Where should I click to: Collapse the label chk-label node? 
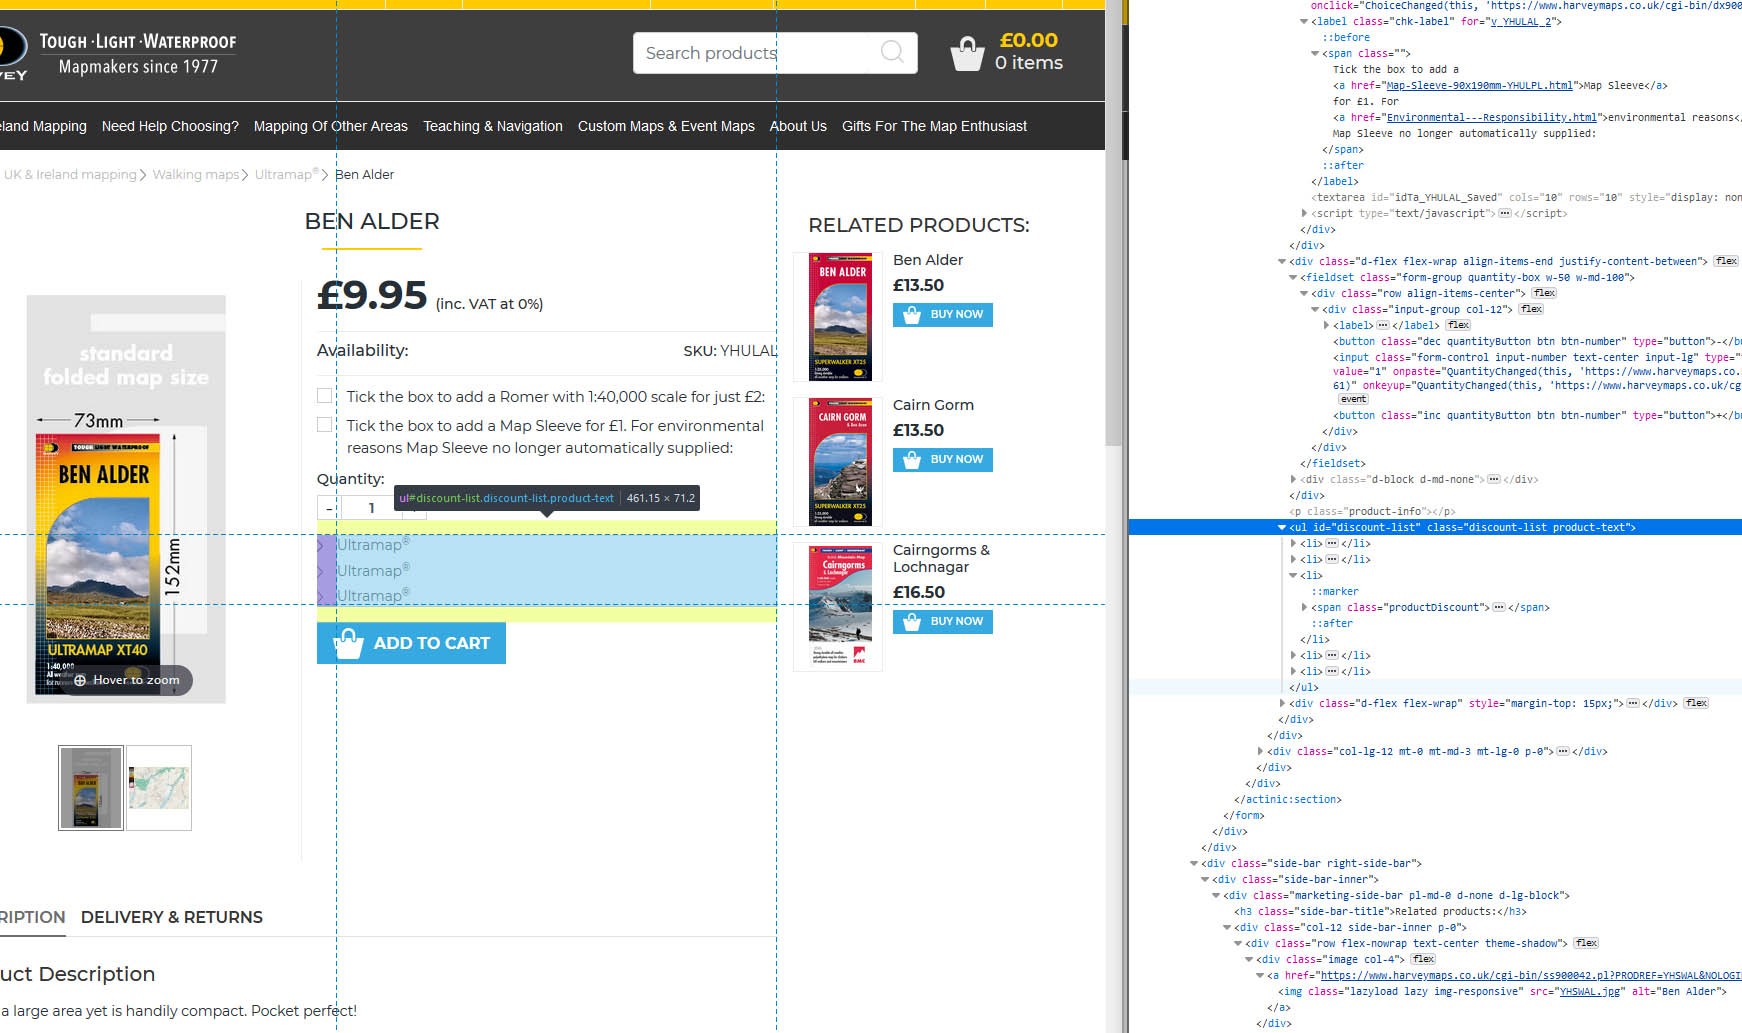pyautogui.click(x=1304, y=21)
